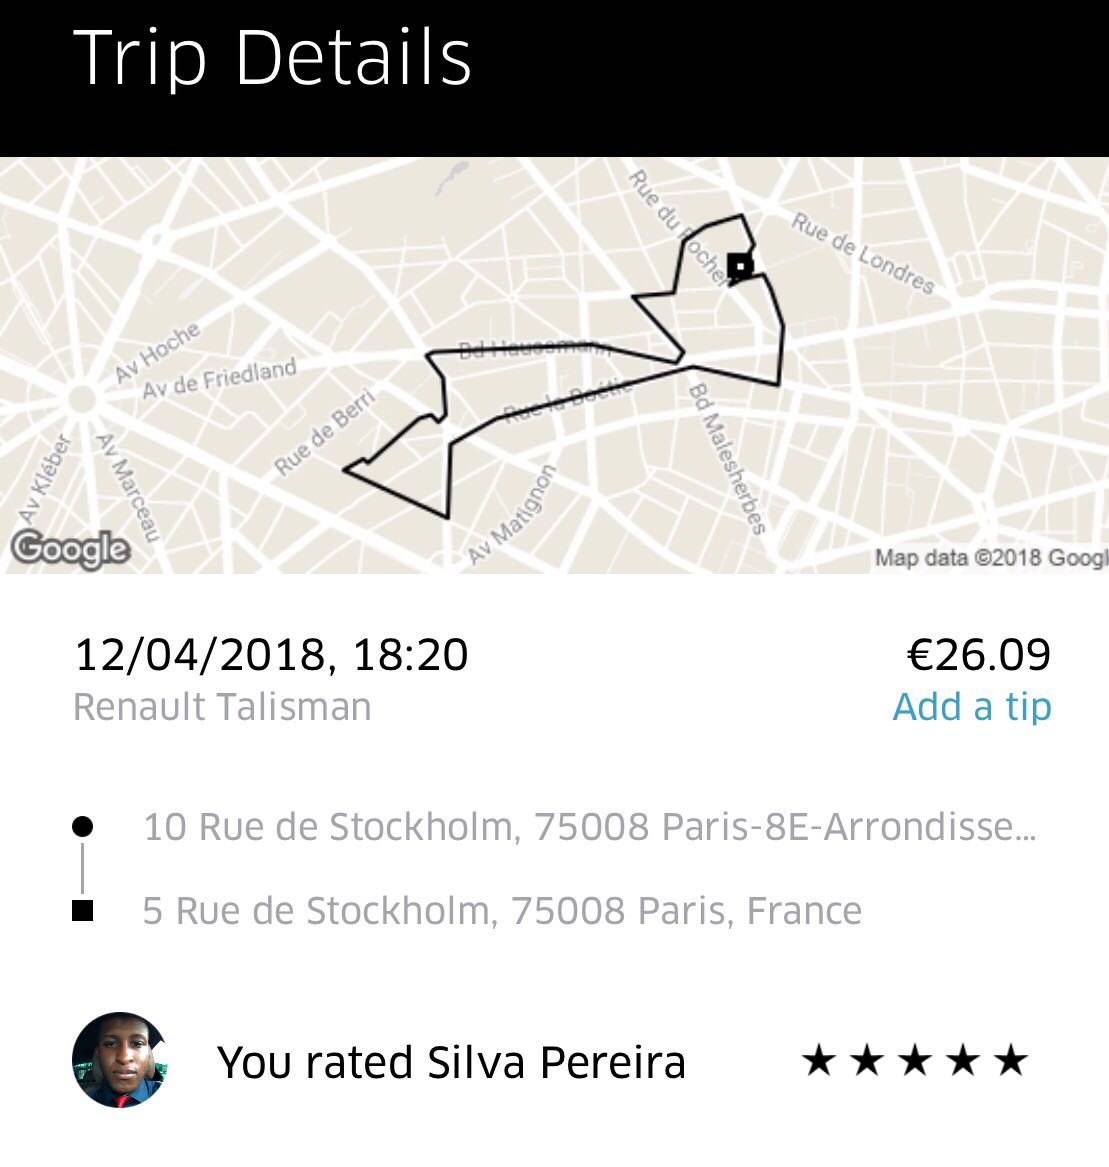Click the €26.09 fare amount

[x=978, y=655]
